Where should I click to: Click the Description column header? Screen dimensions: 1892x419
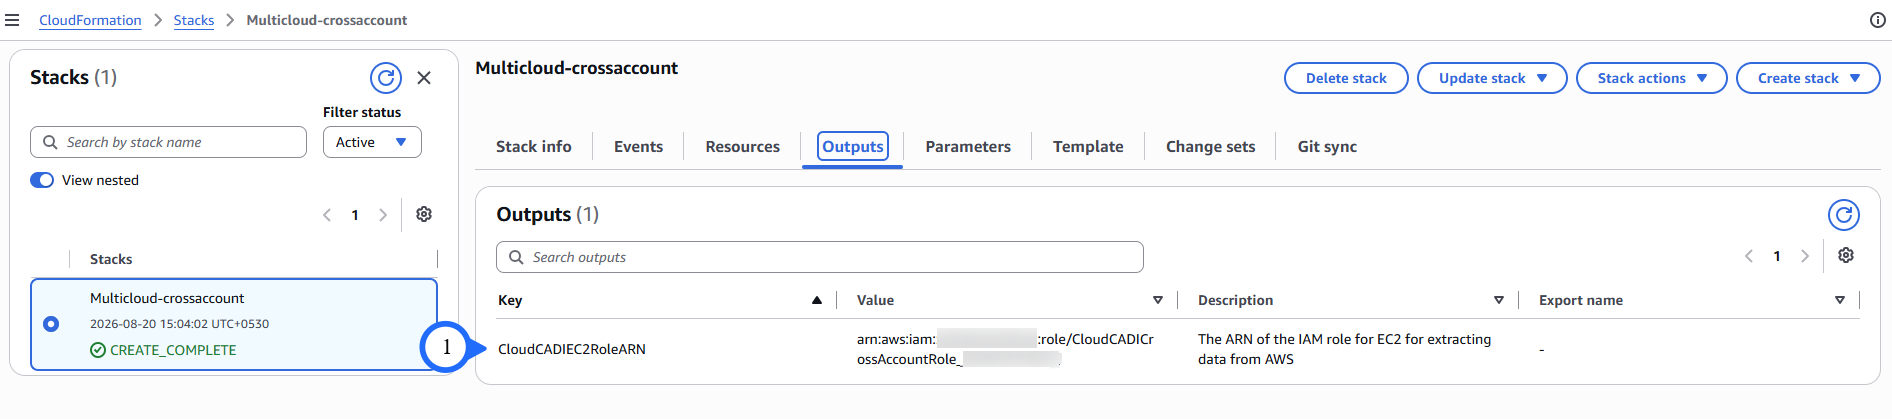pyautogui.click(x=1235, y=300)
